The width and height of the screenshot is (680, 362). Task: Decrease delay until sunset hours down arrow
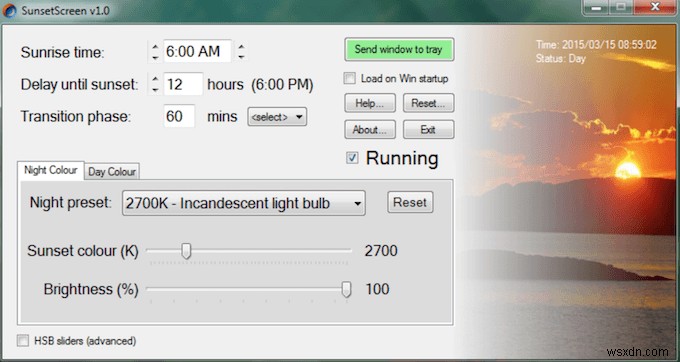point(155,89)
